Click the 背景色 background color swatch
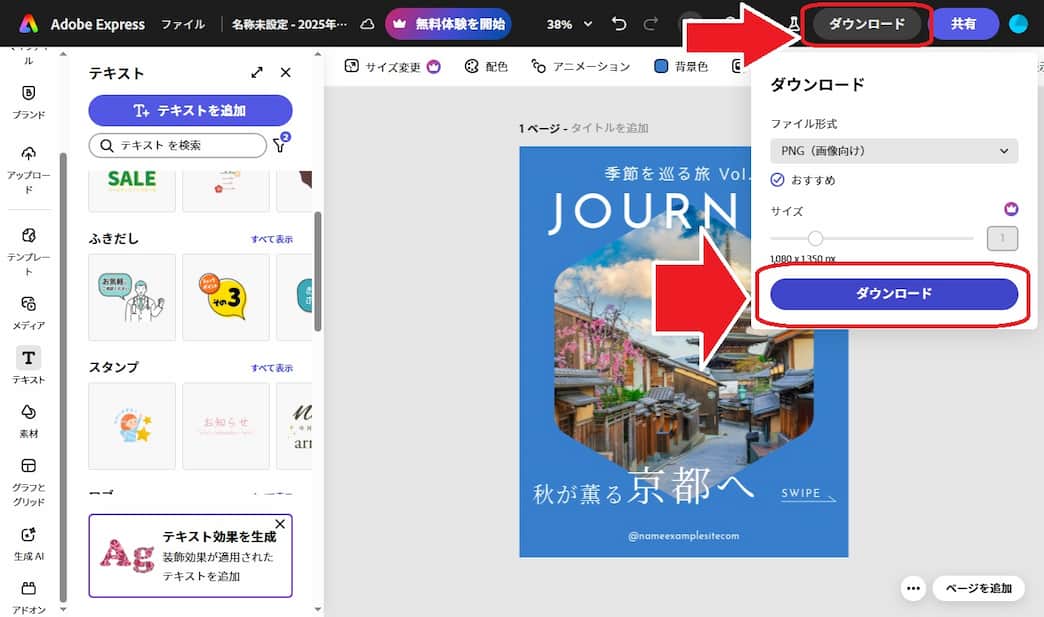Viewport: 1044px width, 617px height. pyautogui.click(x=661, y=67)
